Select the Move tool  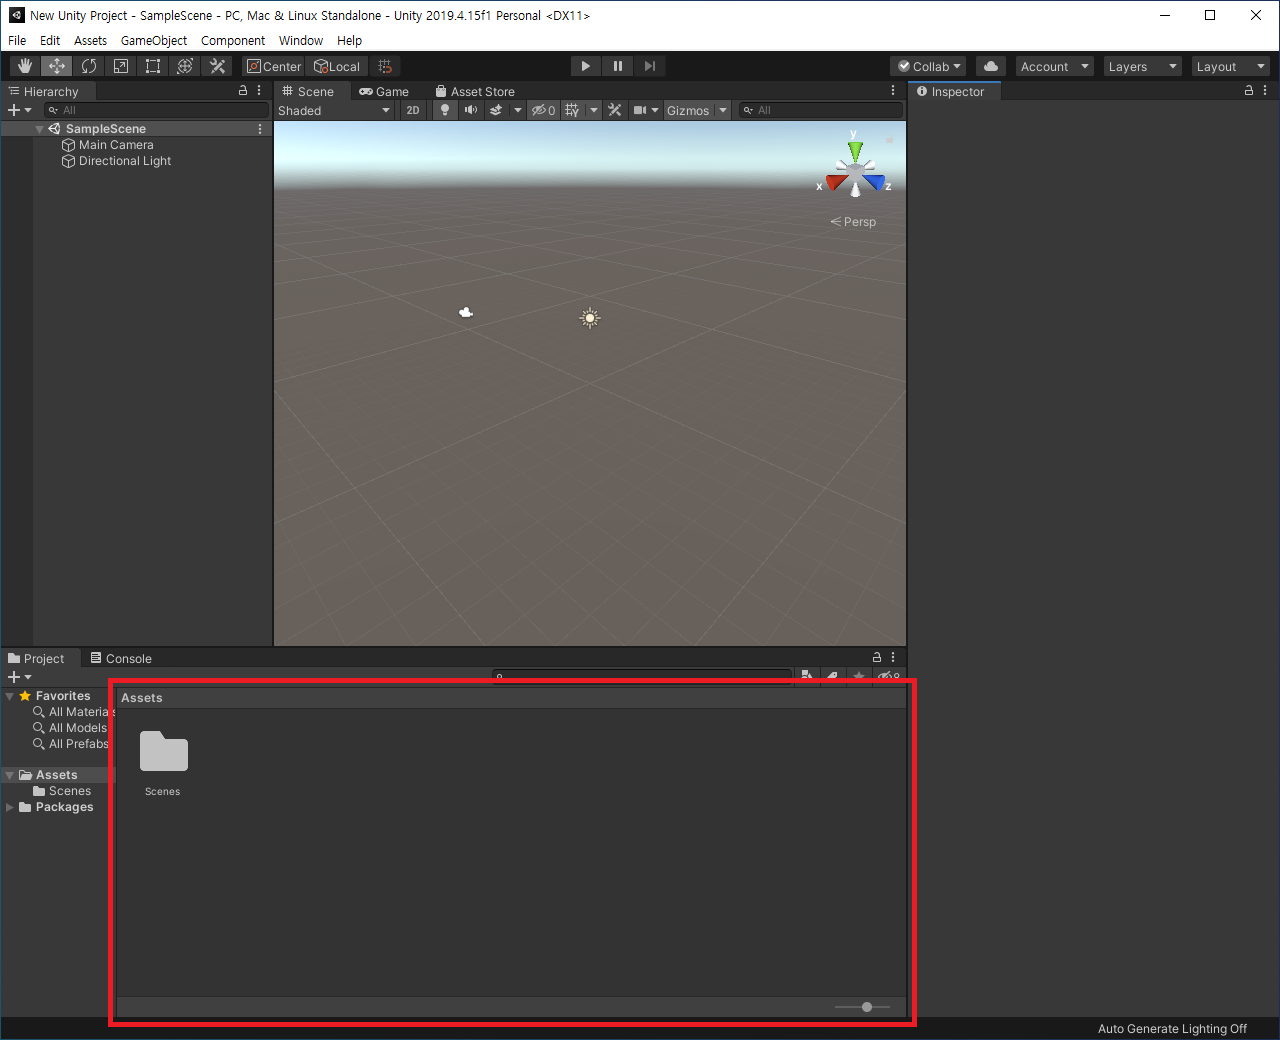tap(57, 66)
